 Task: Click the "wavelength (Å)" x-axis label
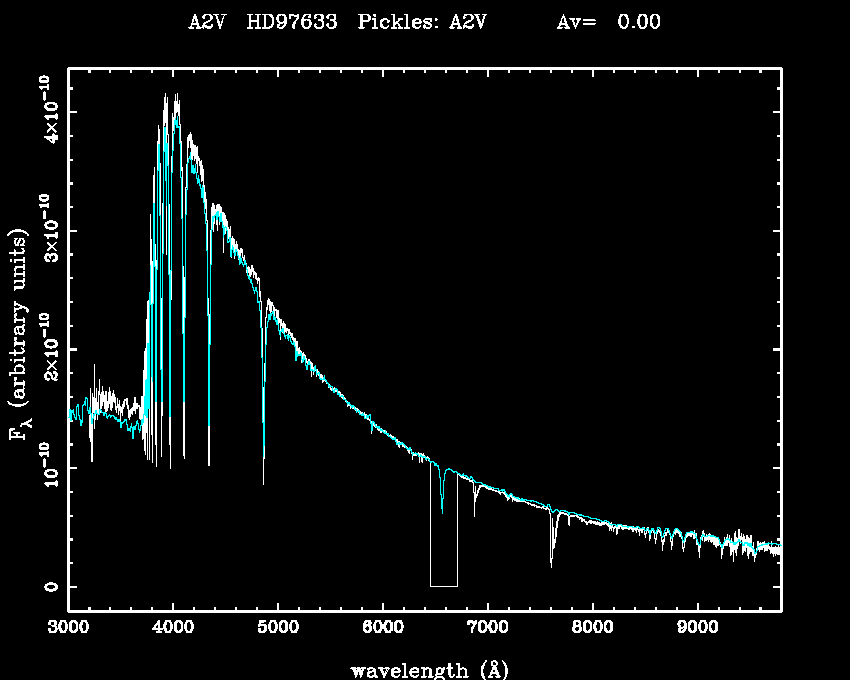tap(423, 669)
